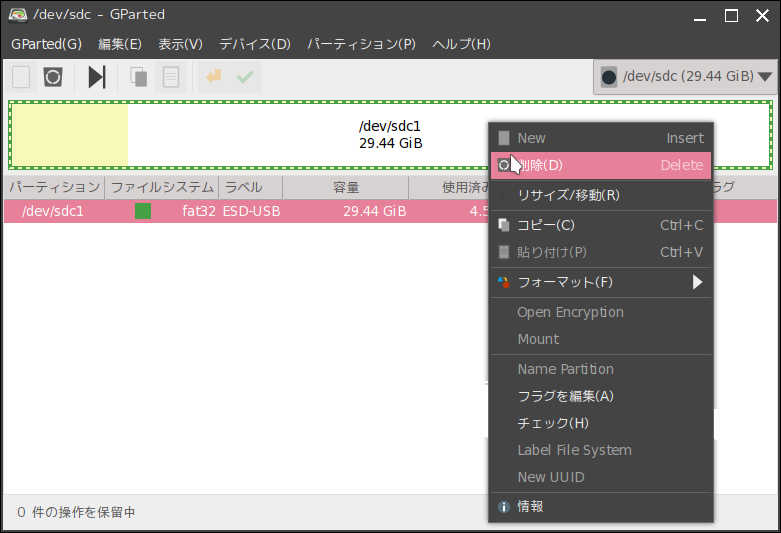Click the yellow used-space area in disk graphic

click(x=70, y=135)
